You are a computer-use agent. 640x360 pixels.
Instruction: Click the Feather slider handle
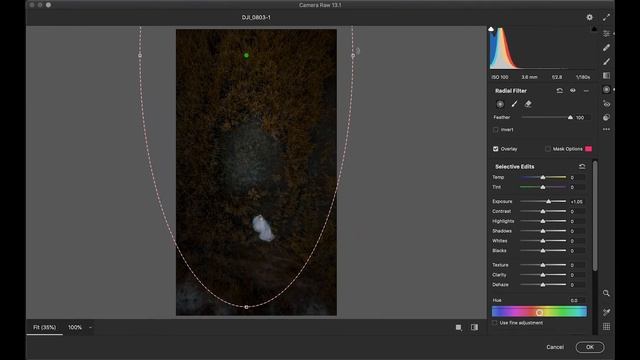tap(570, 117)
